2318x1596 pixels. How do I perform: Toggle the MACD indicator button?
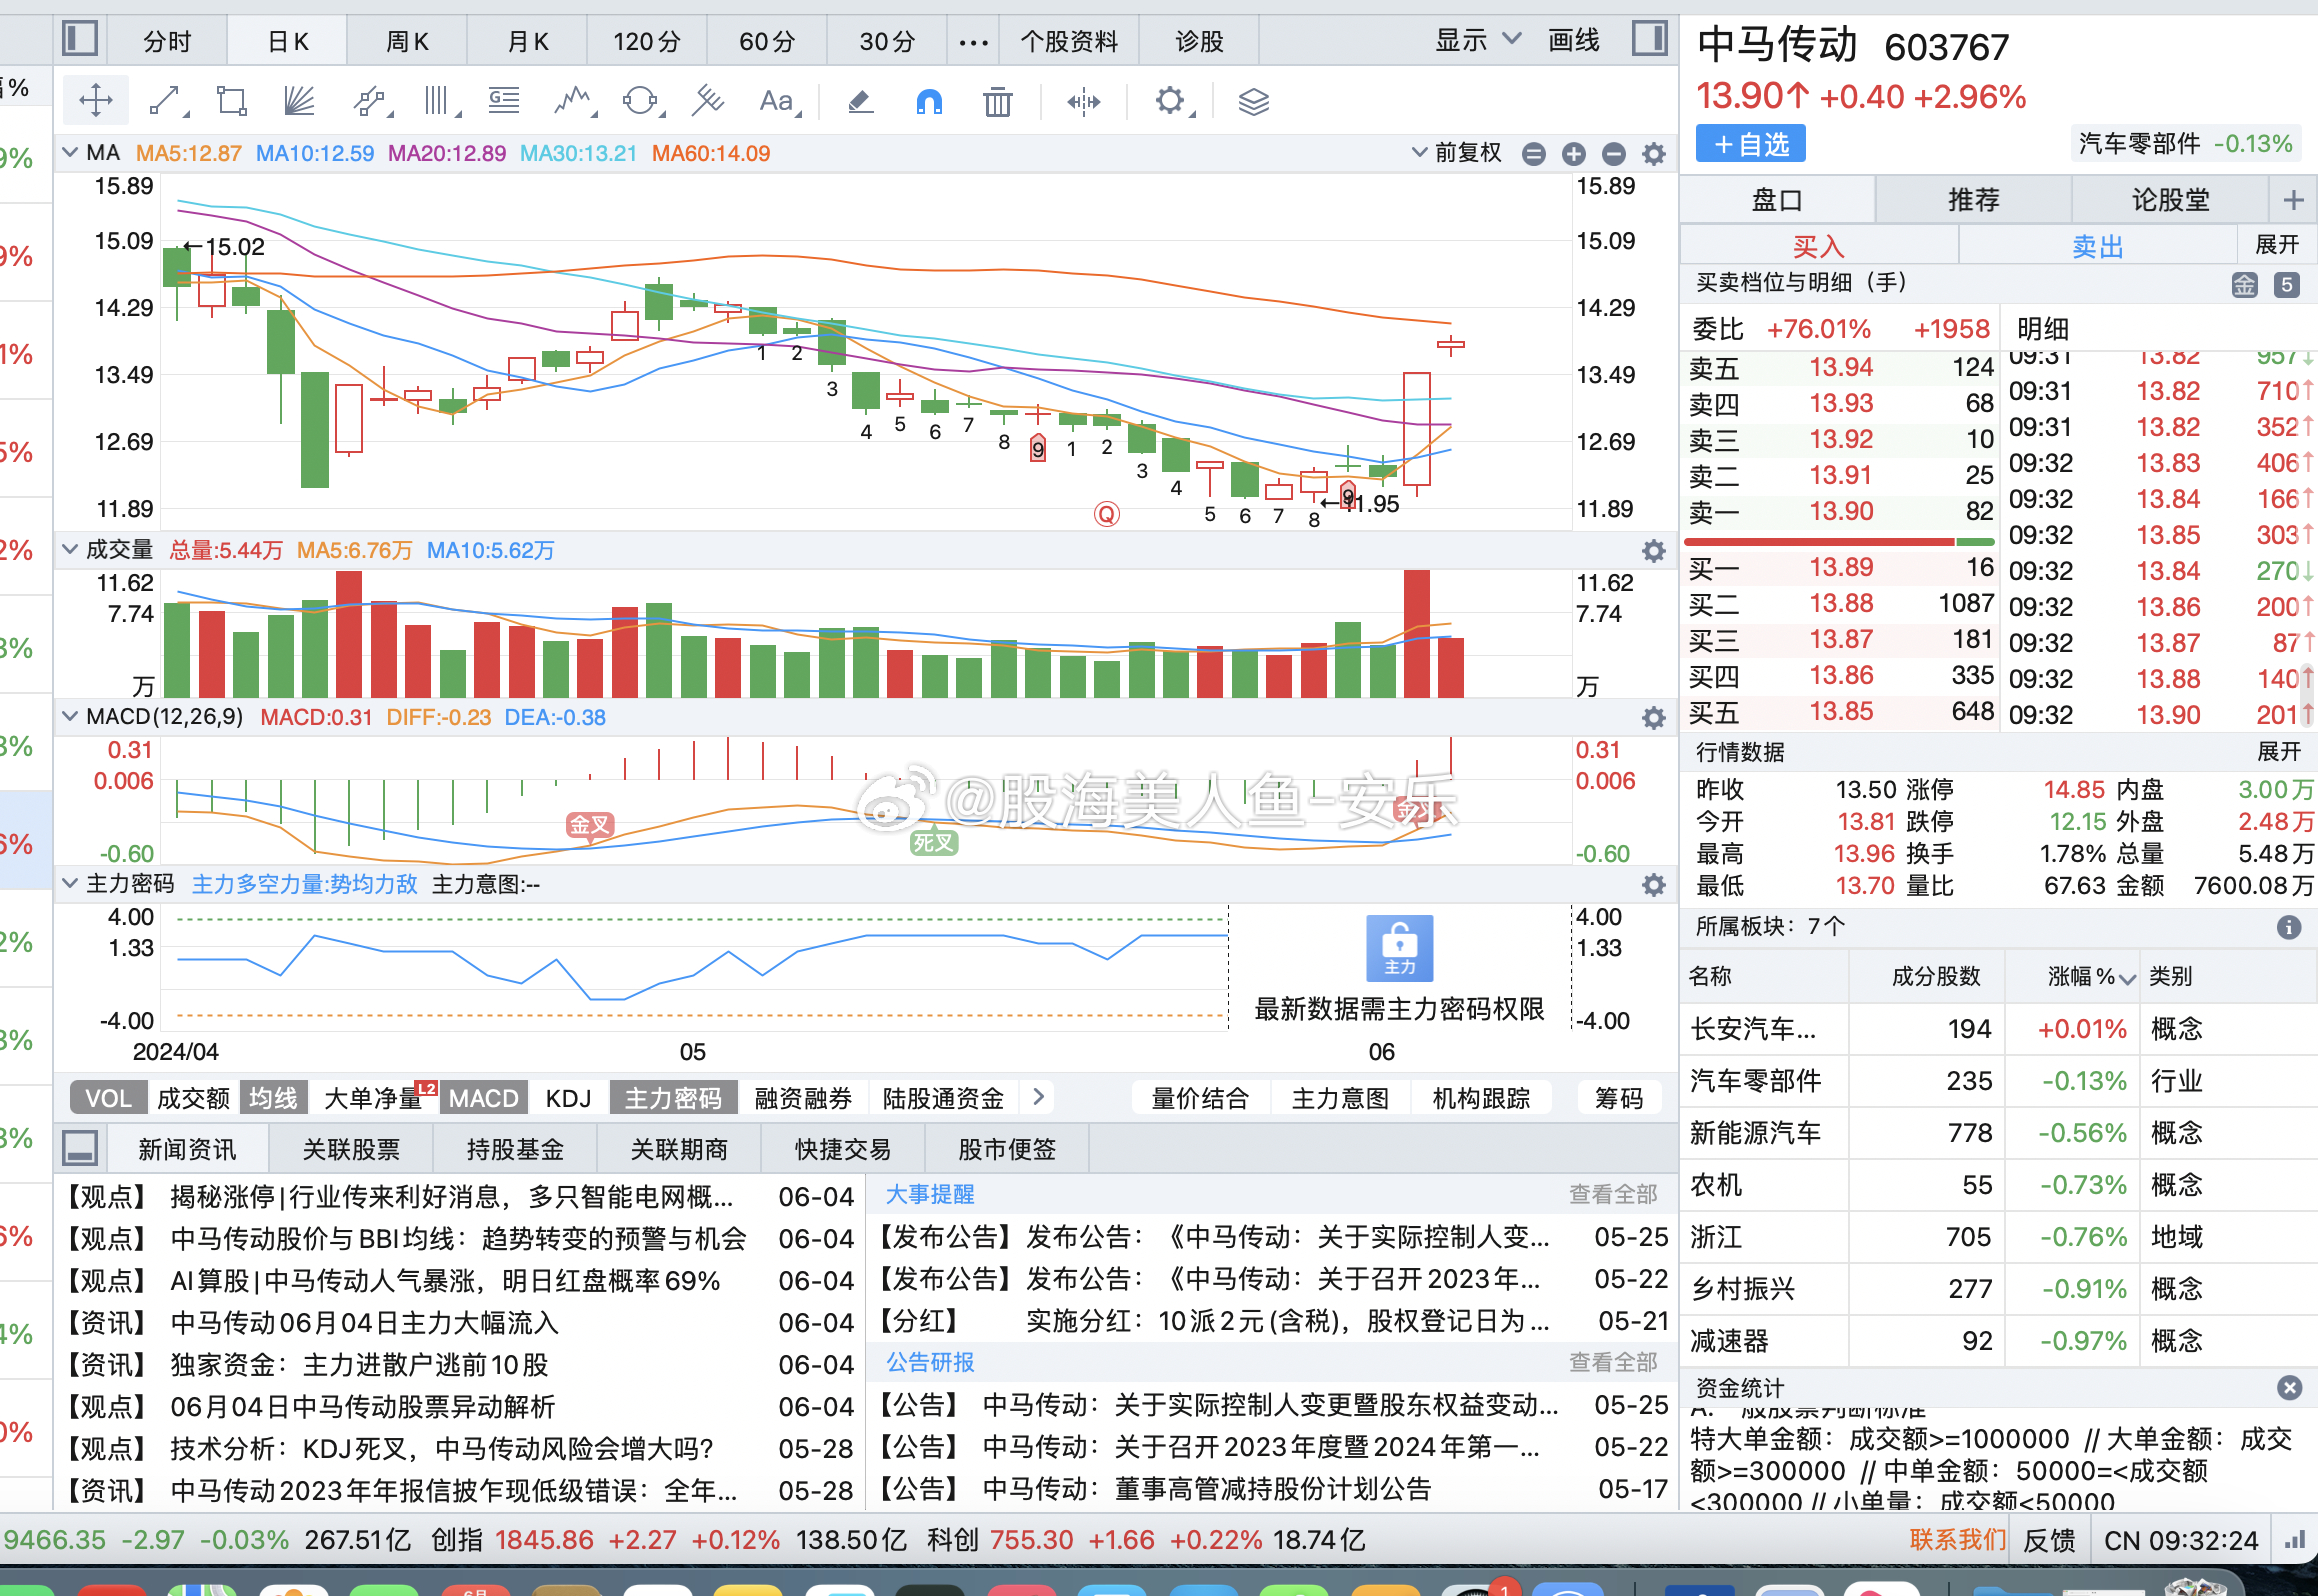tap(483, 1098)
